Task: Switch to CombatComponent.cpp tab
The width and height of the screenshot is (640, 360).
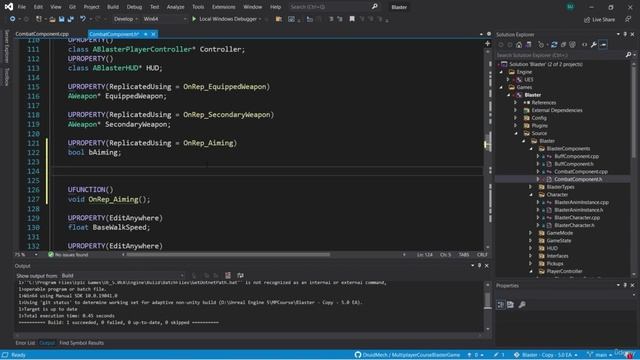Action: pos(42,34)
